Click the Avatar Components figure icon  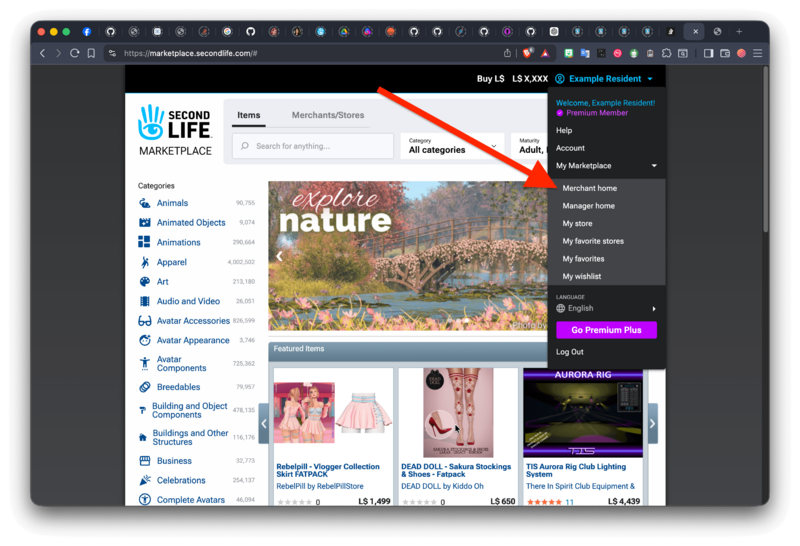[x=145, y=363]
